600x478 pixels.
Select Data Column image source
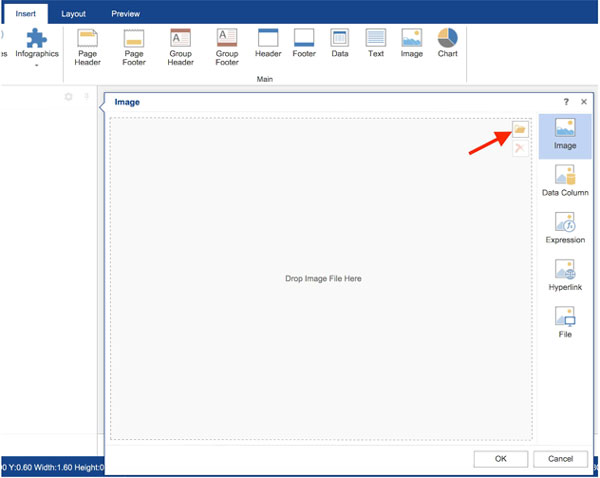565,181
